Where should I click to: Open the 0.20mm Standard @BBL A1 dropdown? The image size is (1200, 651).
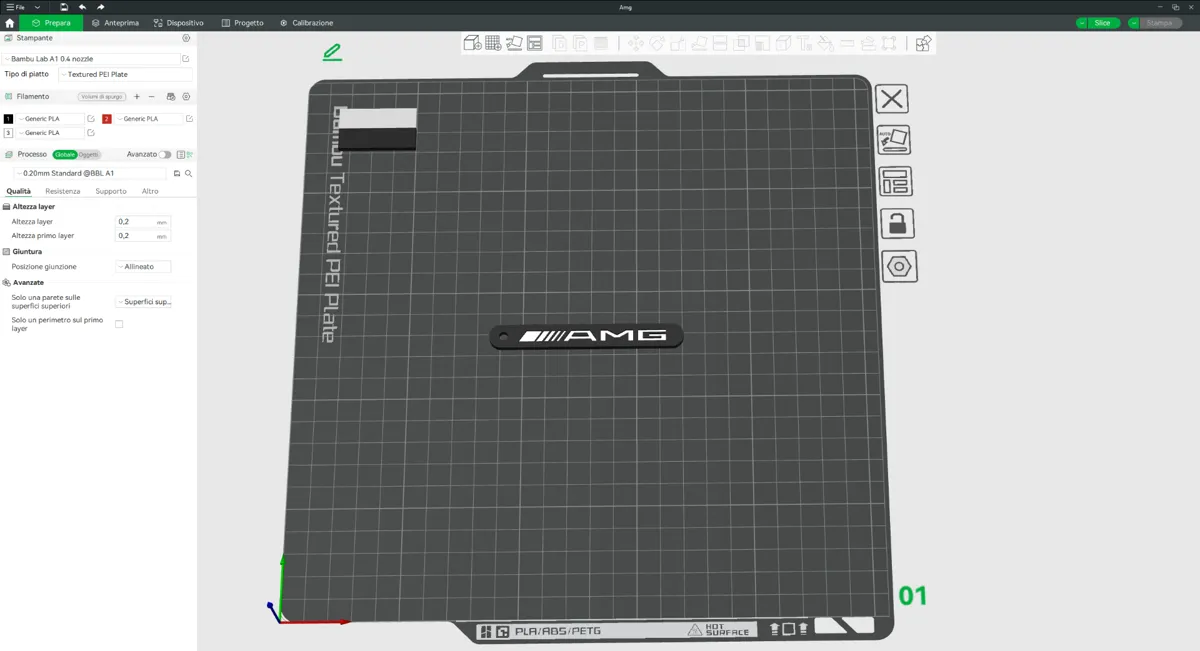pos(91,173)
